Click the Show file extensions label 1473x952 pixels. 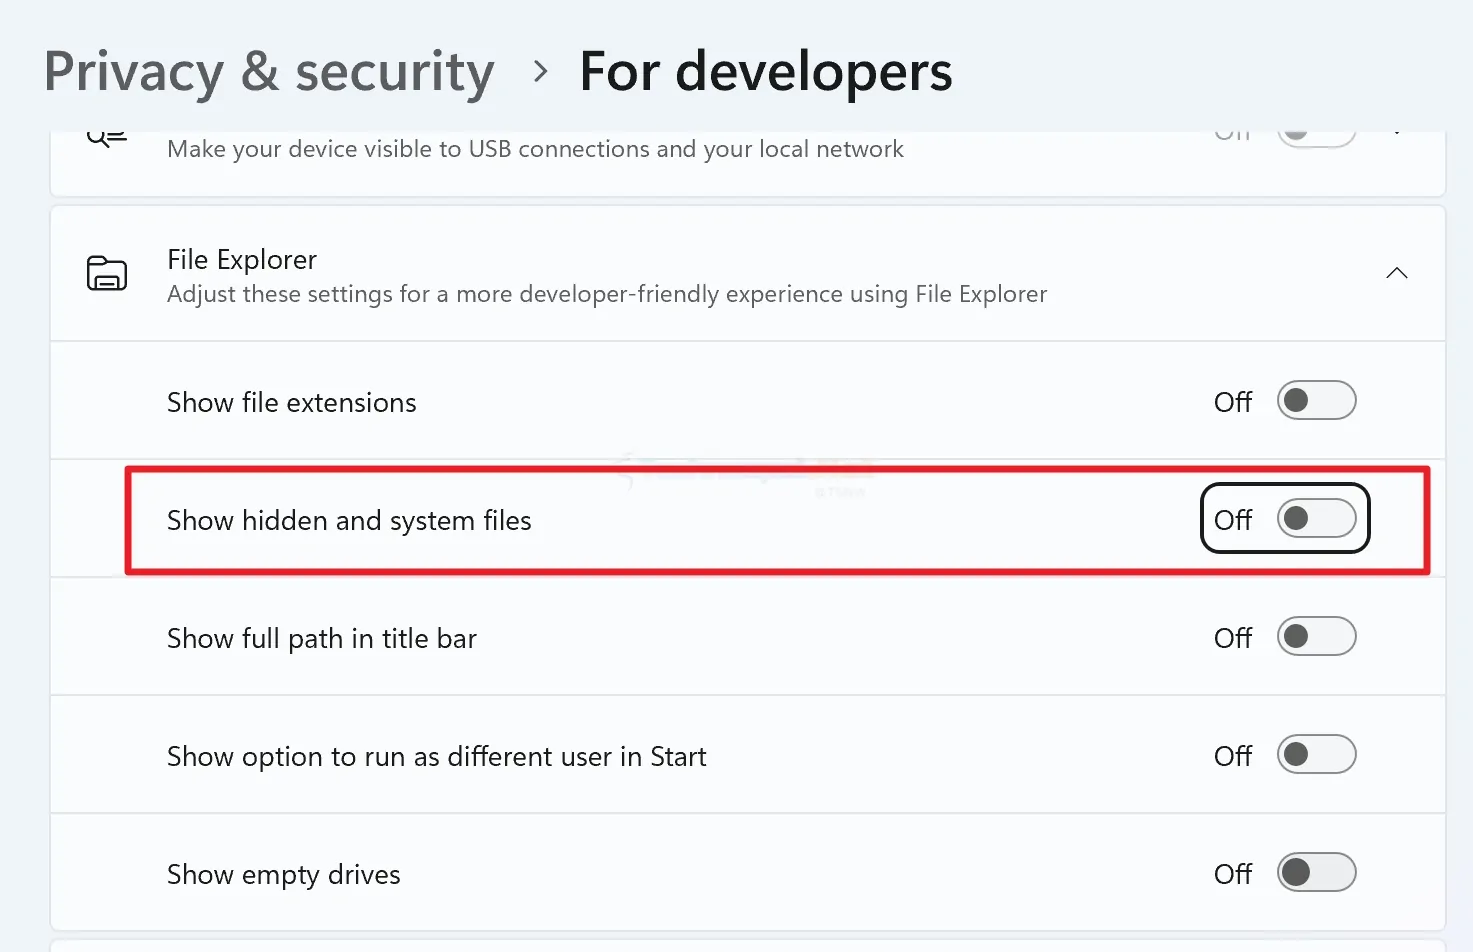(291, 402)
